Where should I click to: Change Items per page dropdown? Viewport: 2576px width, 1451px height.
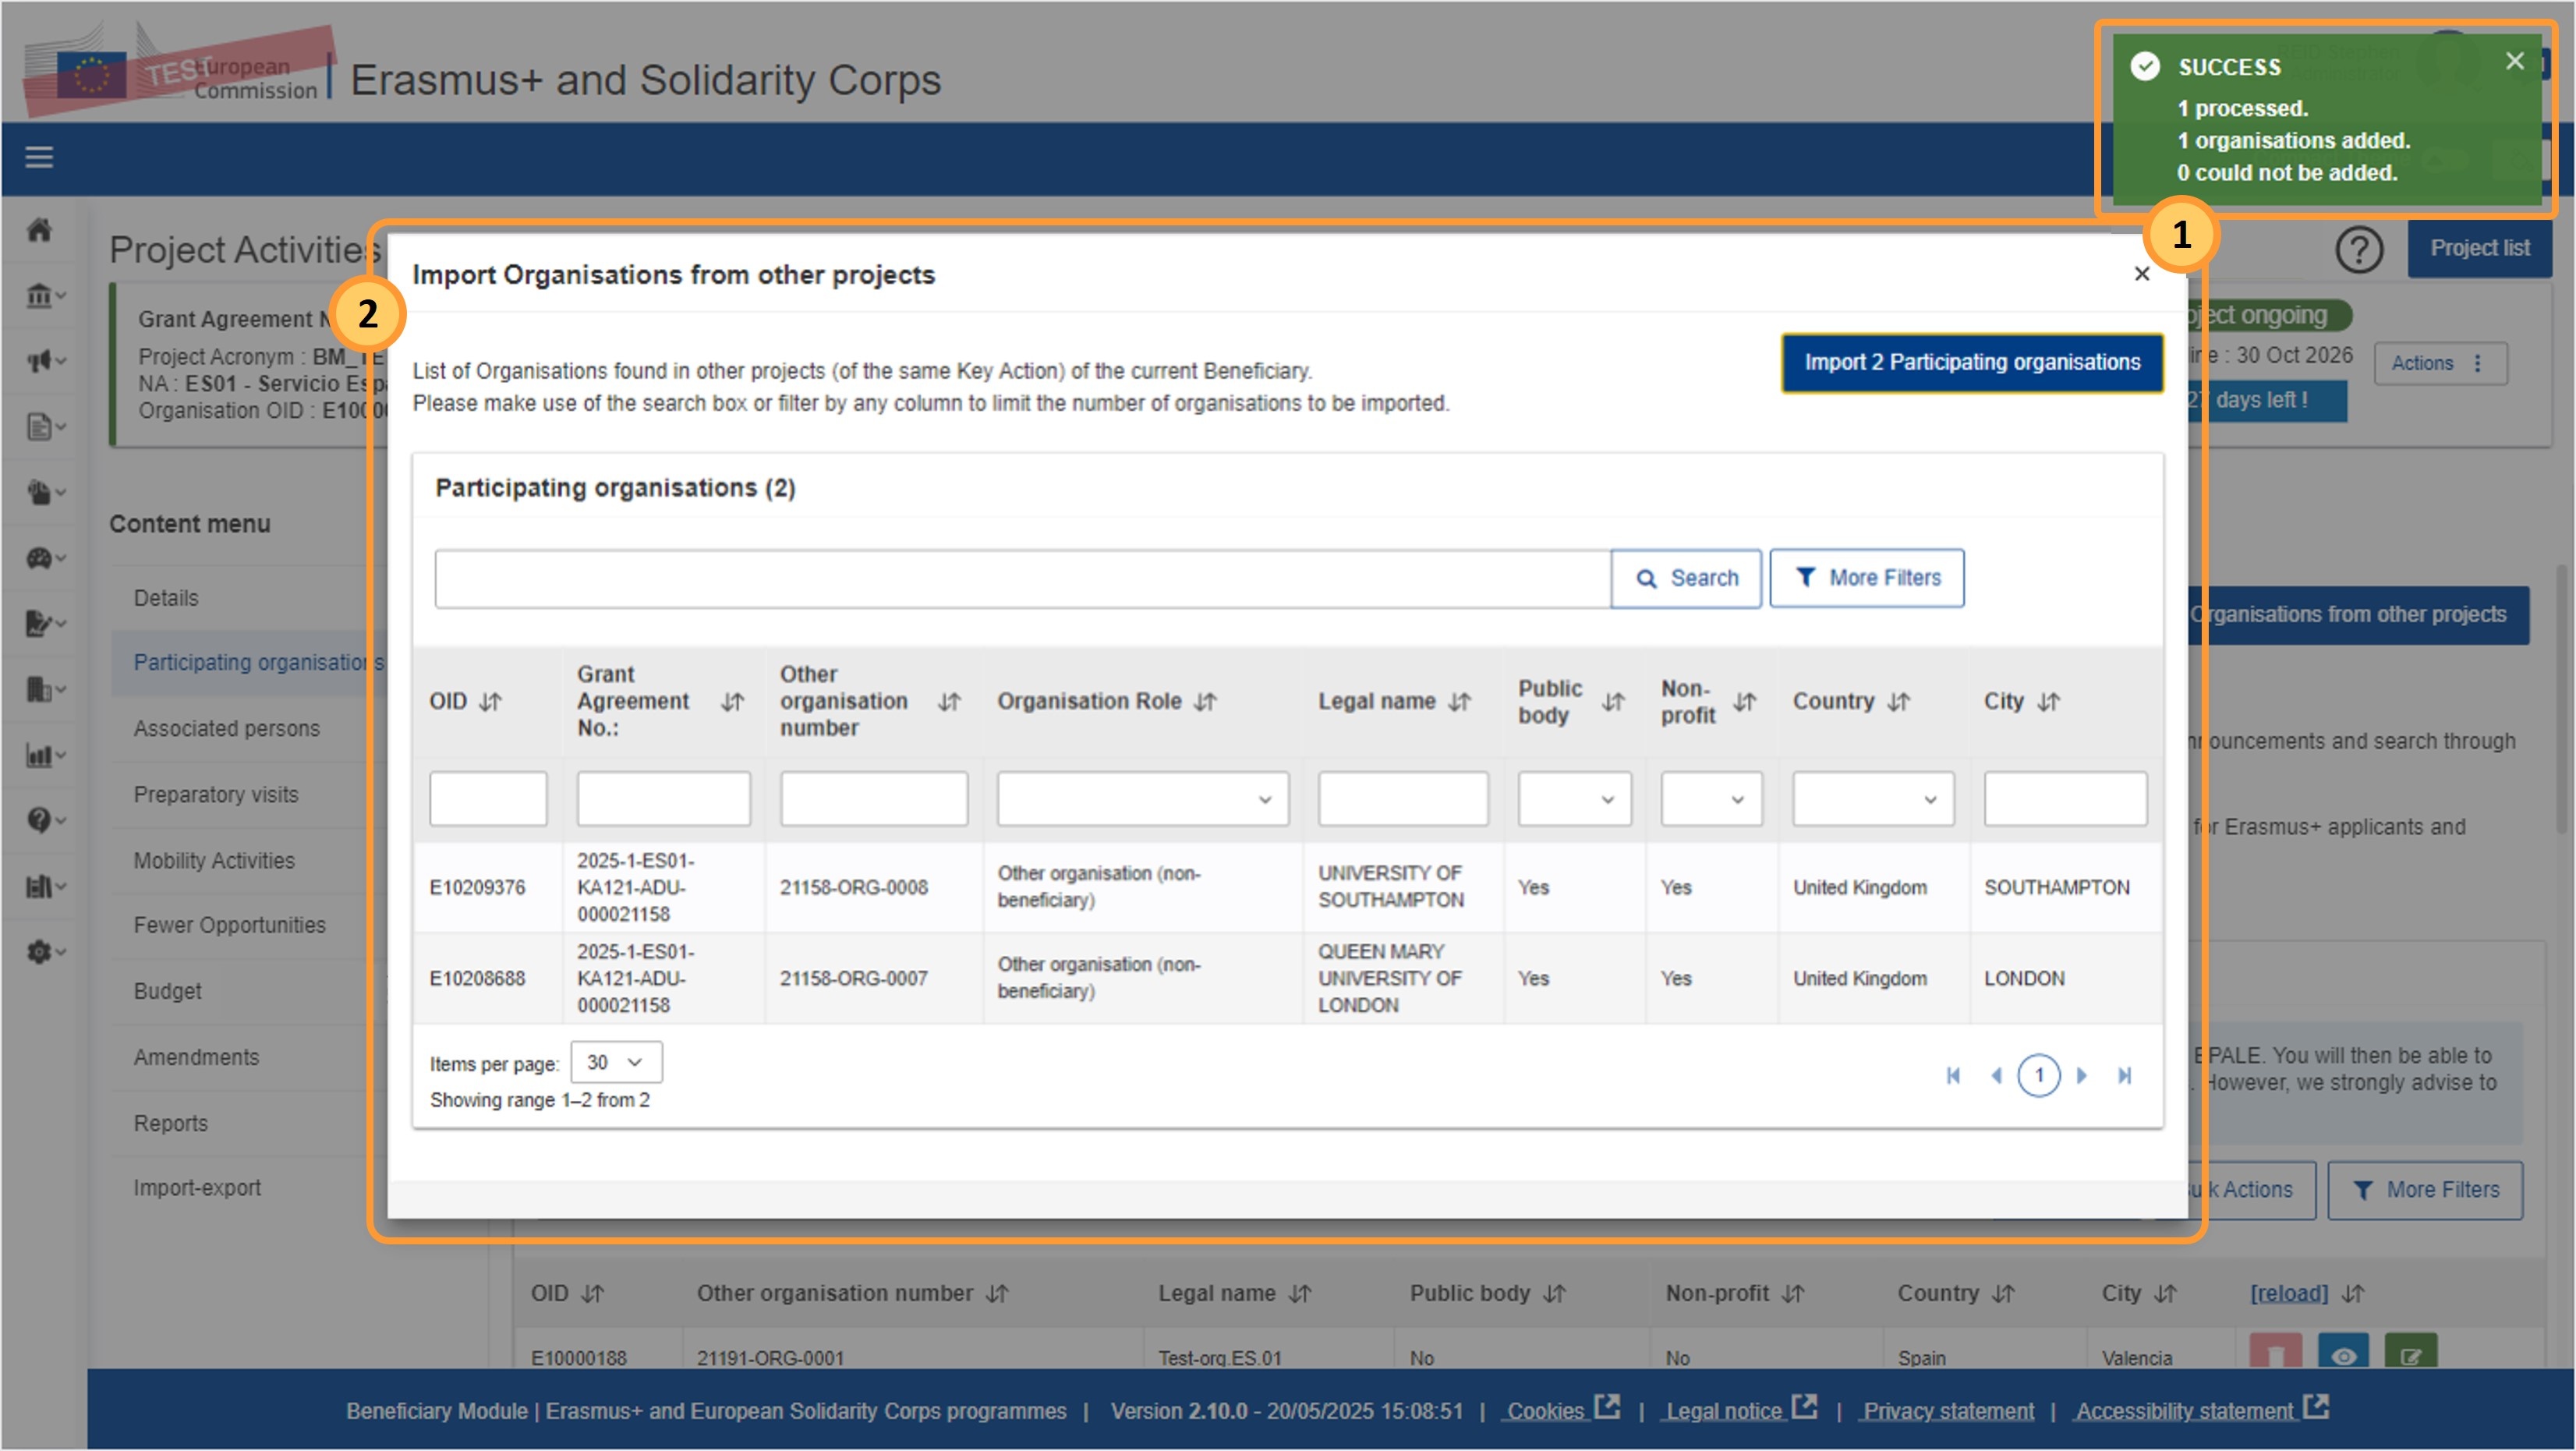point(616,1062)
